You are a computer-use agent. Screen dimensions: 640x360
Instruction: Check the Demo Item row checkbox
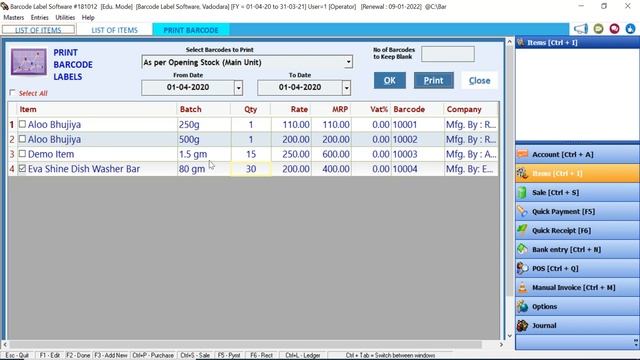pos(22,154)
